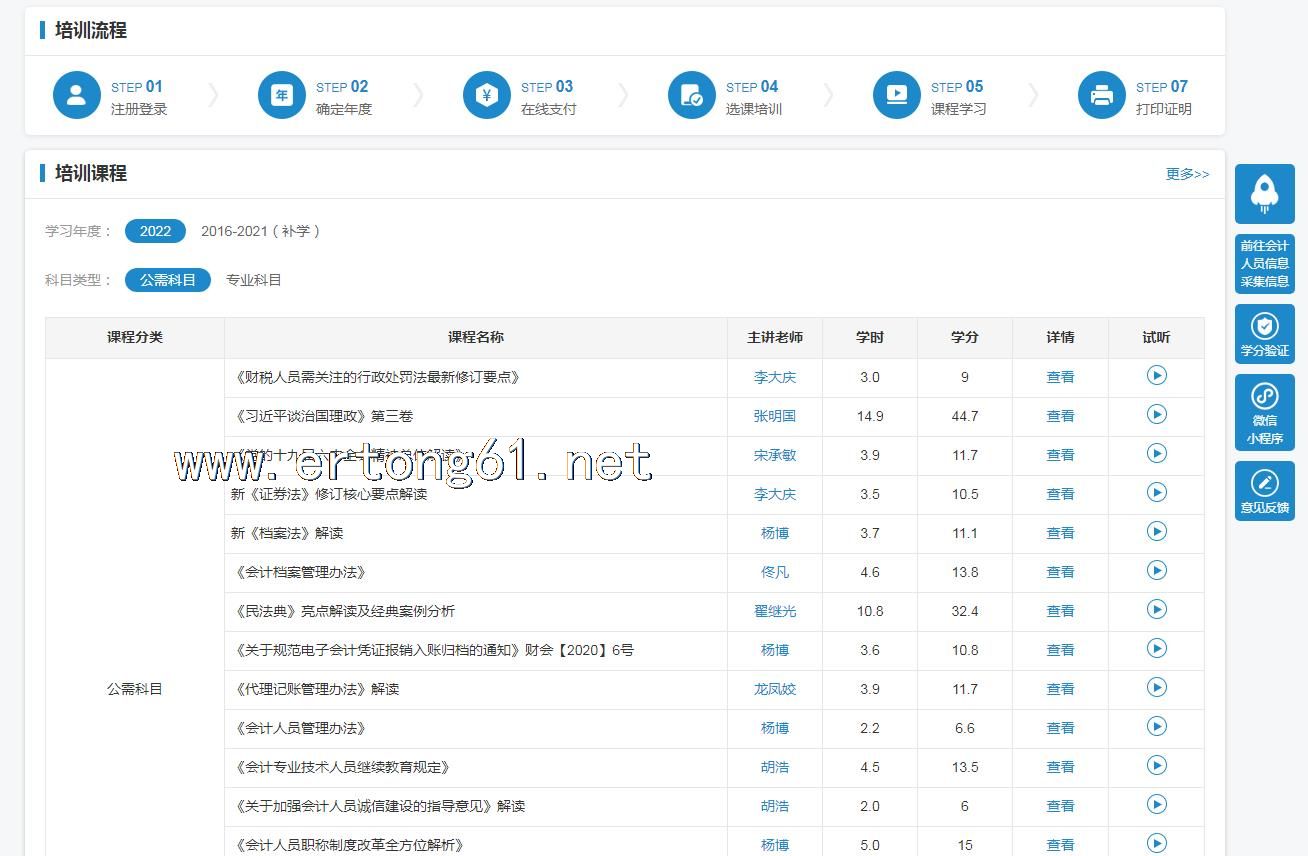Click the 选课培训 step 04 icon
Viewport: 1308px width, 856px height.
tap(692, 96)
